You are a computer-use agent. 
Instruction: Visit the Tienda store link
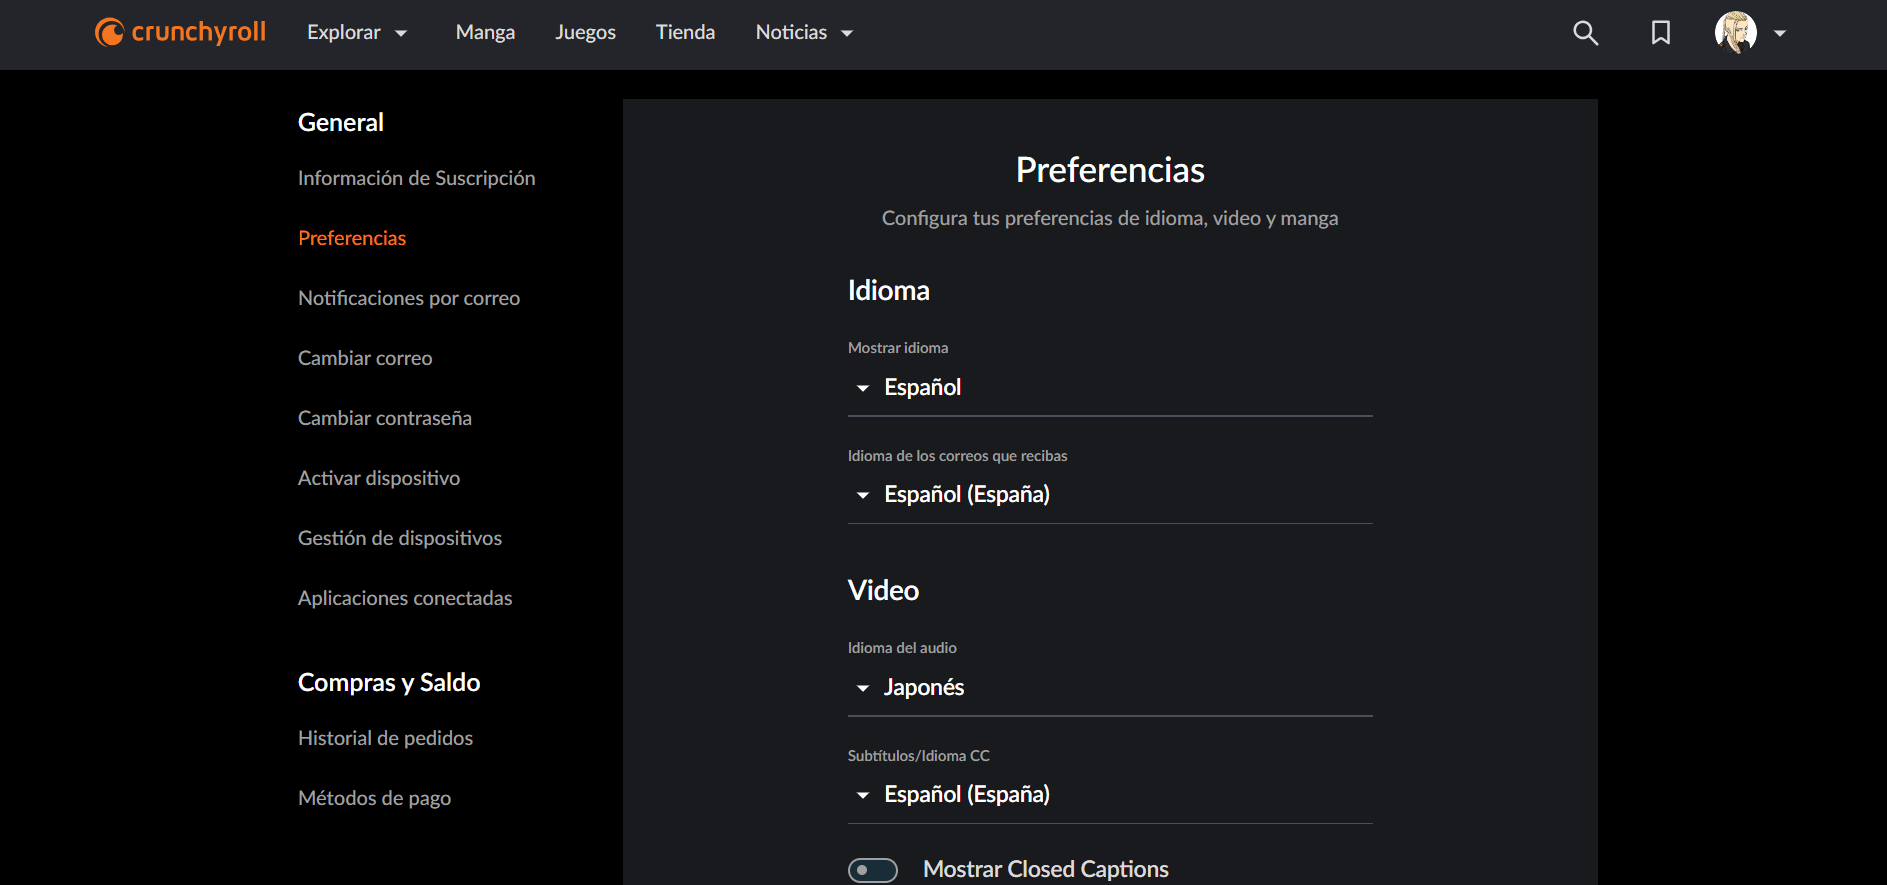click(x=685, y=33)
